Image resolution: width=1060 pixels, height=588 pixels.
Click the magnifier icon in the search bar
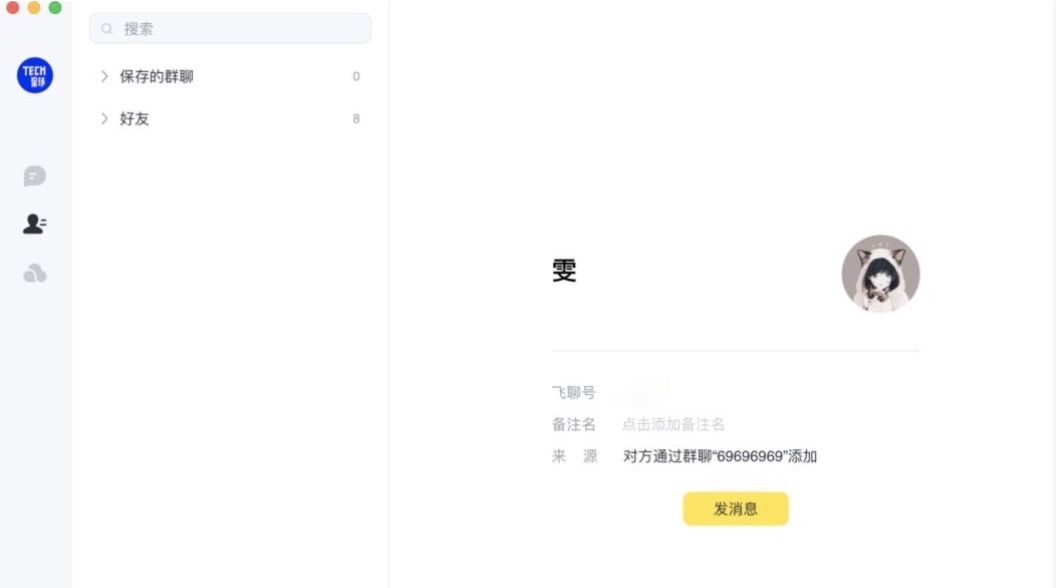pos(107,29)
